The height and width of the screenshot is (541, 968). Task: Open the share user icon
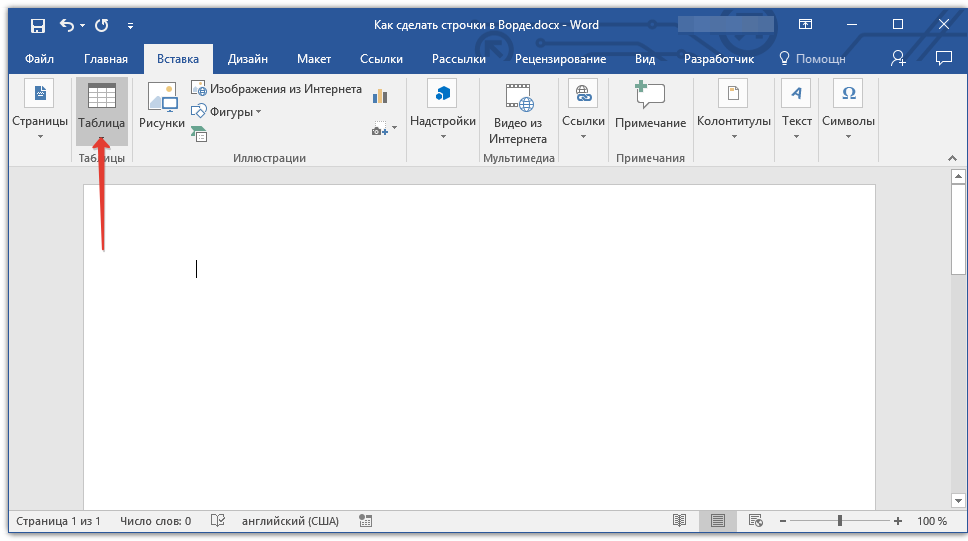point(898,59)
